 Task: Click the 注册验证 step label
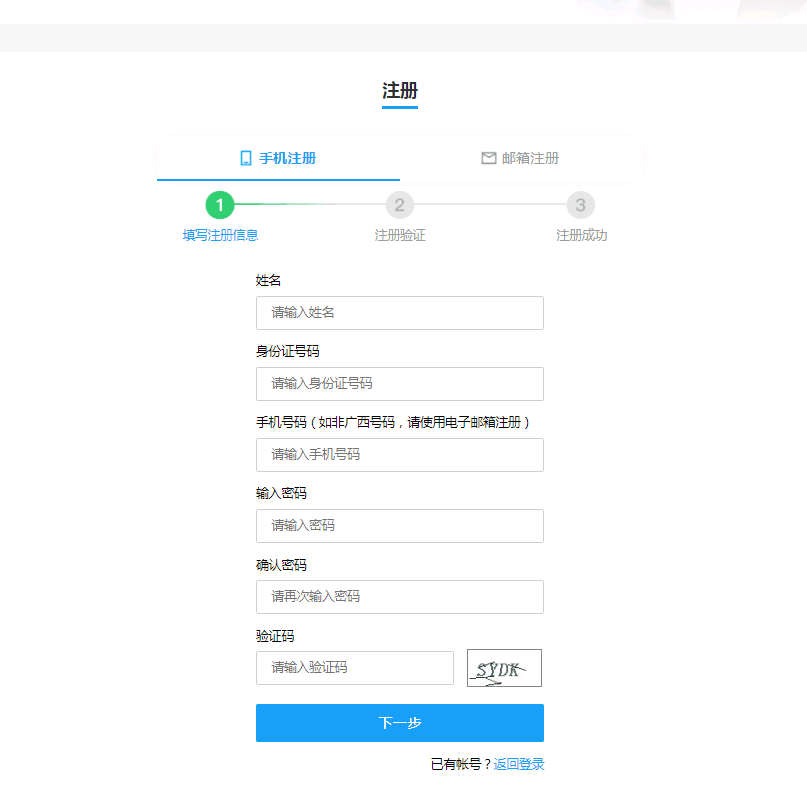399,235
